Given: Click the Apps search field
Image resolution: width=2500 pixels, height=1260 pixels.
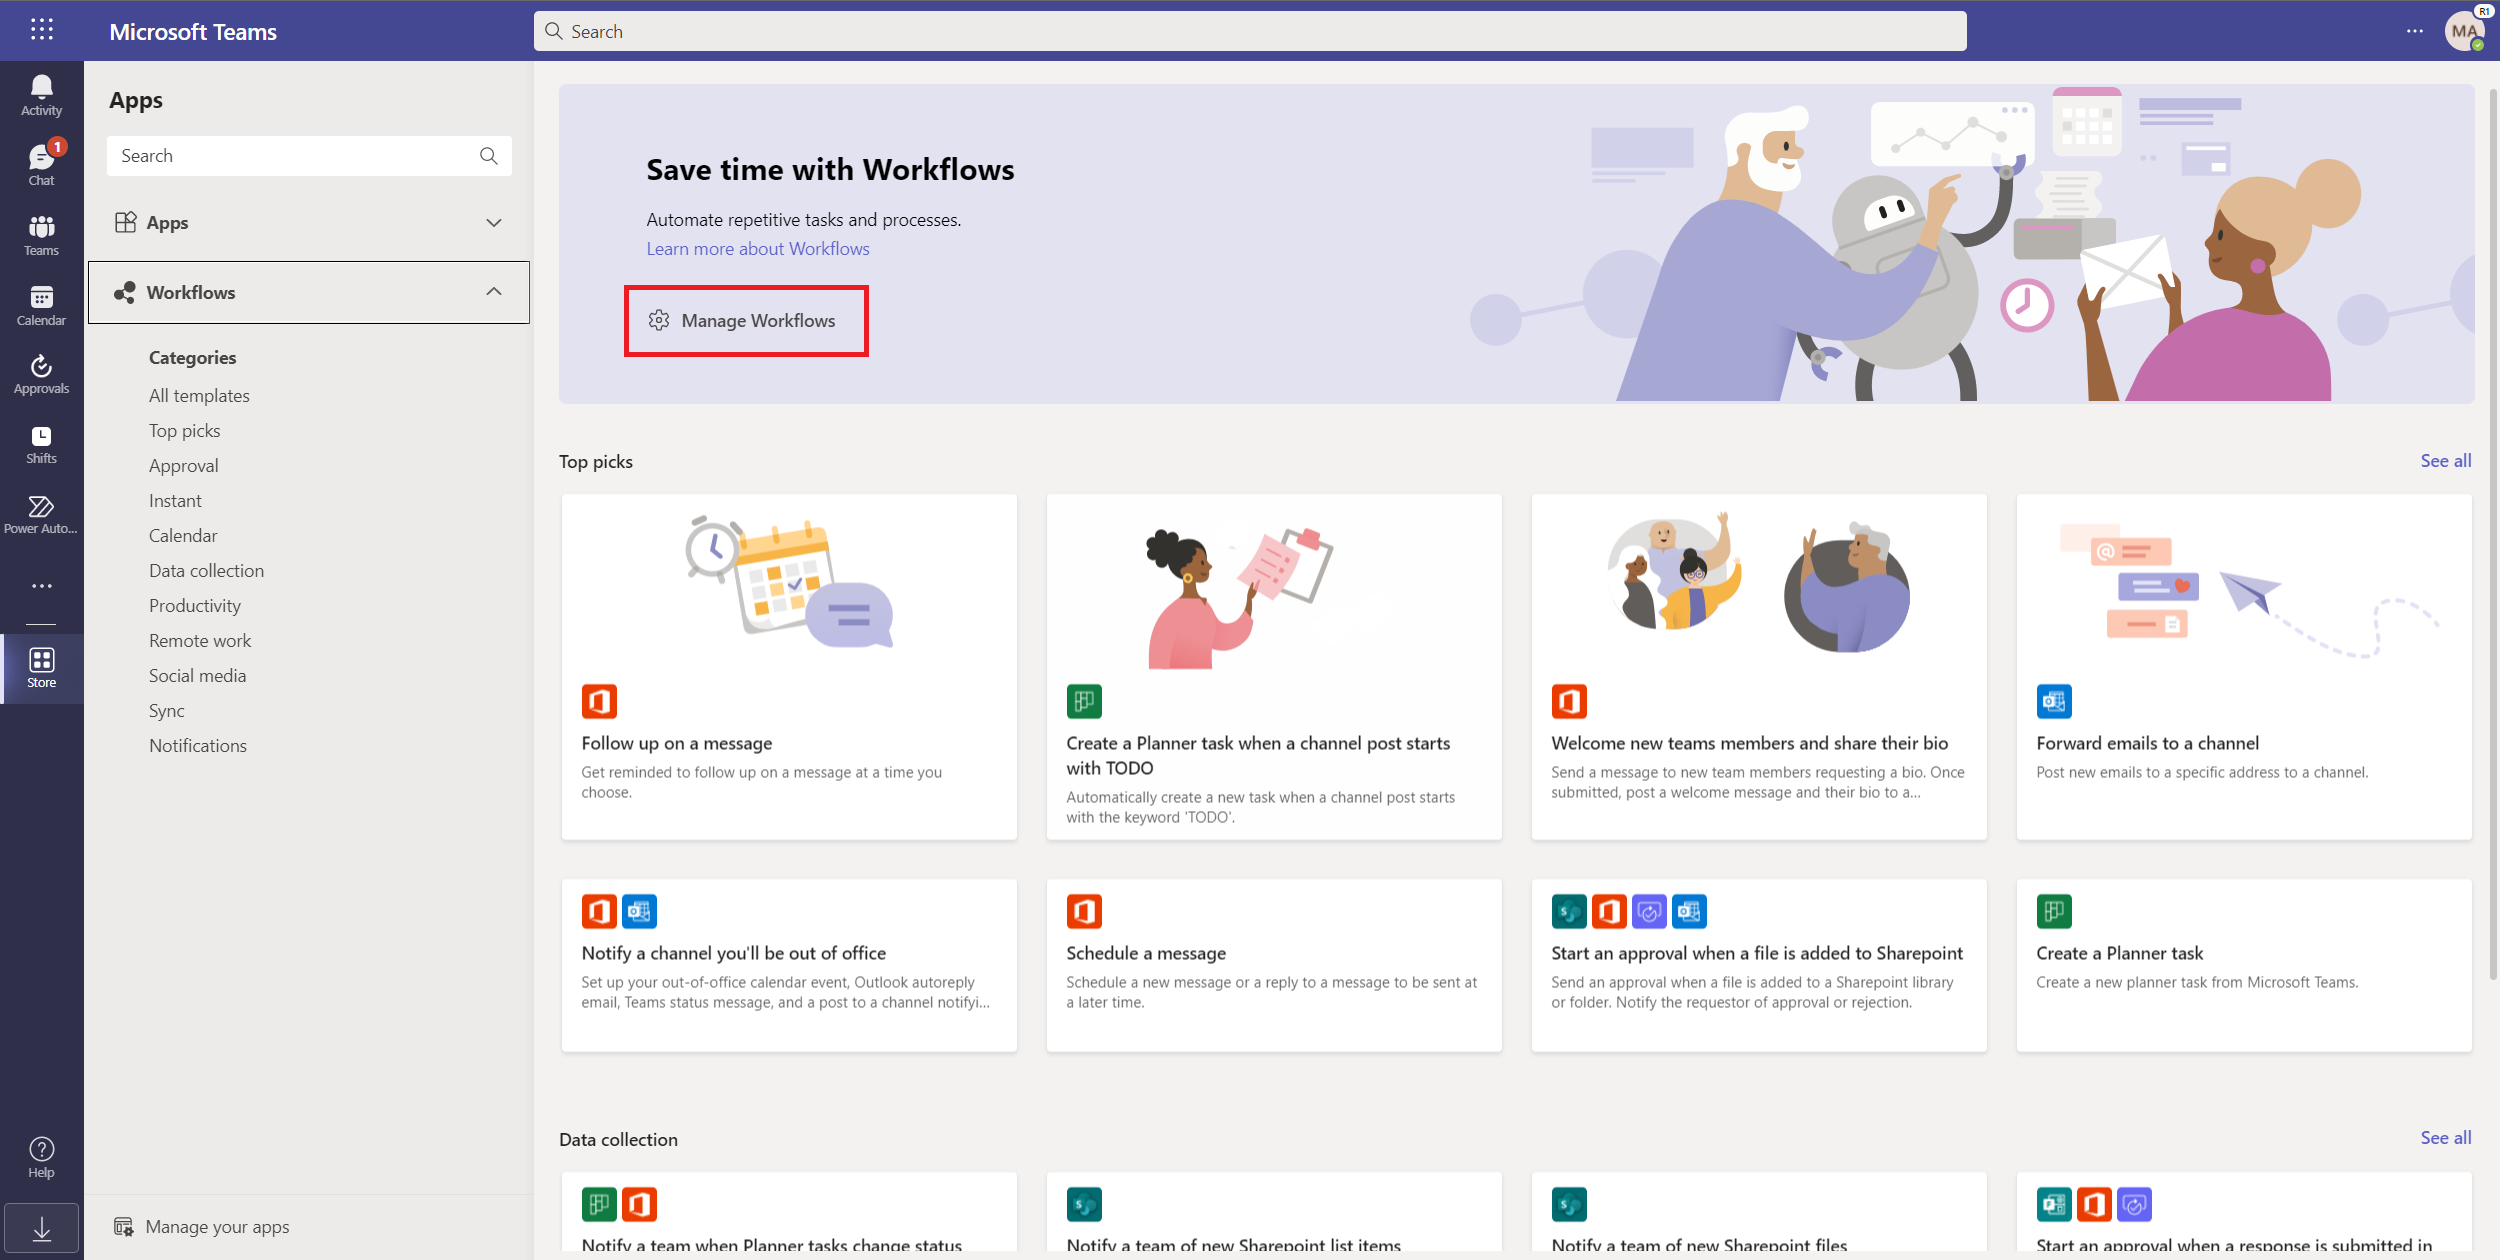Looking at the screenshot, I should [x=307, y=154].
